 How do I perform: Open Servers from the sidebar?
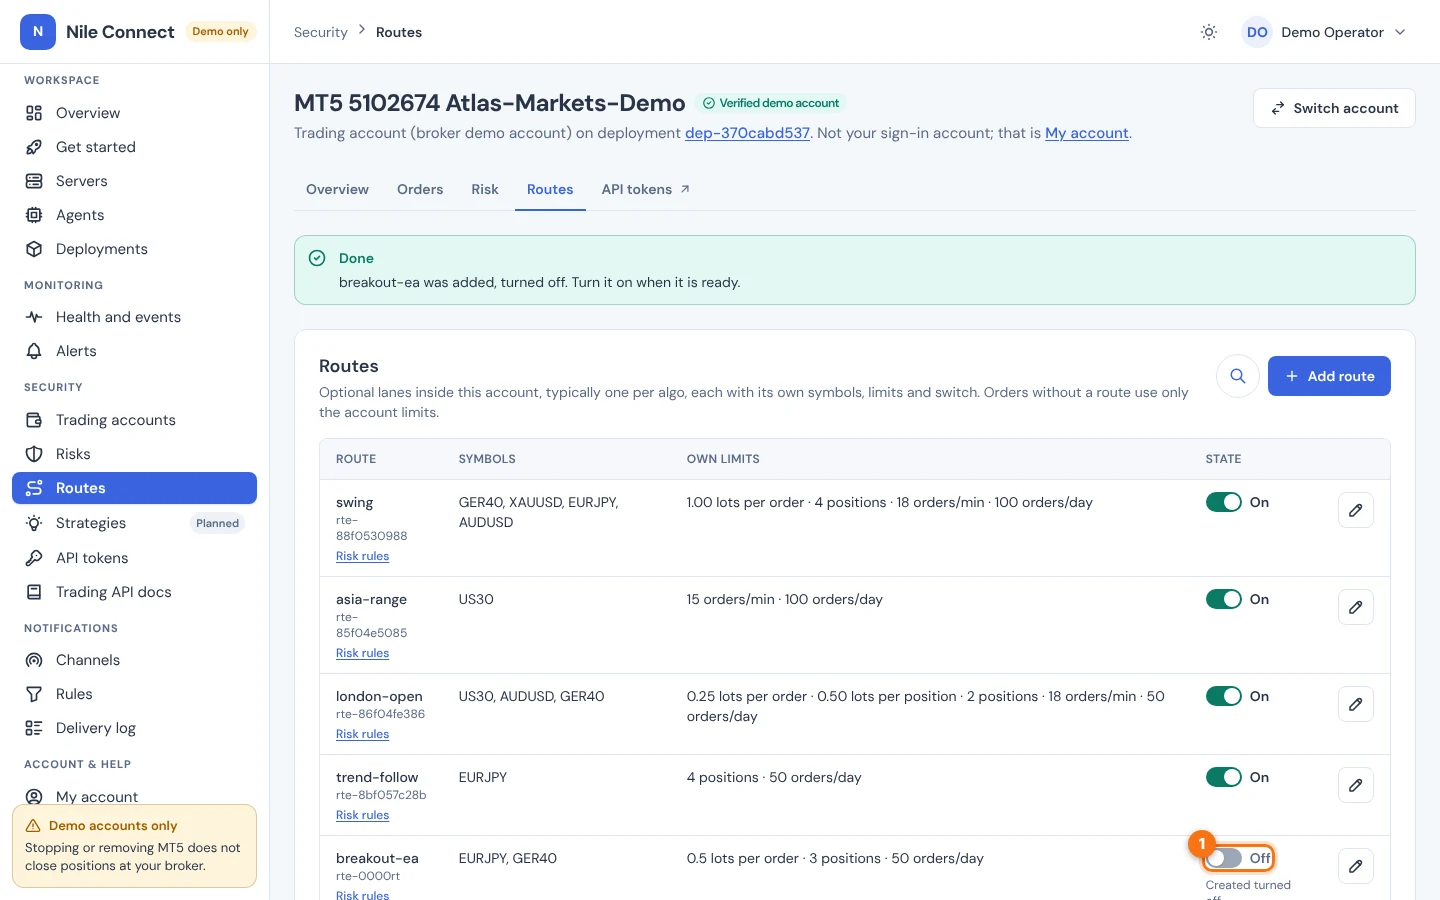tap(134, 181)
